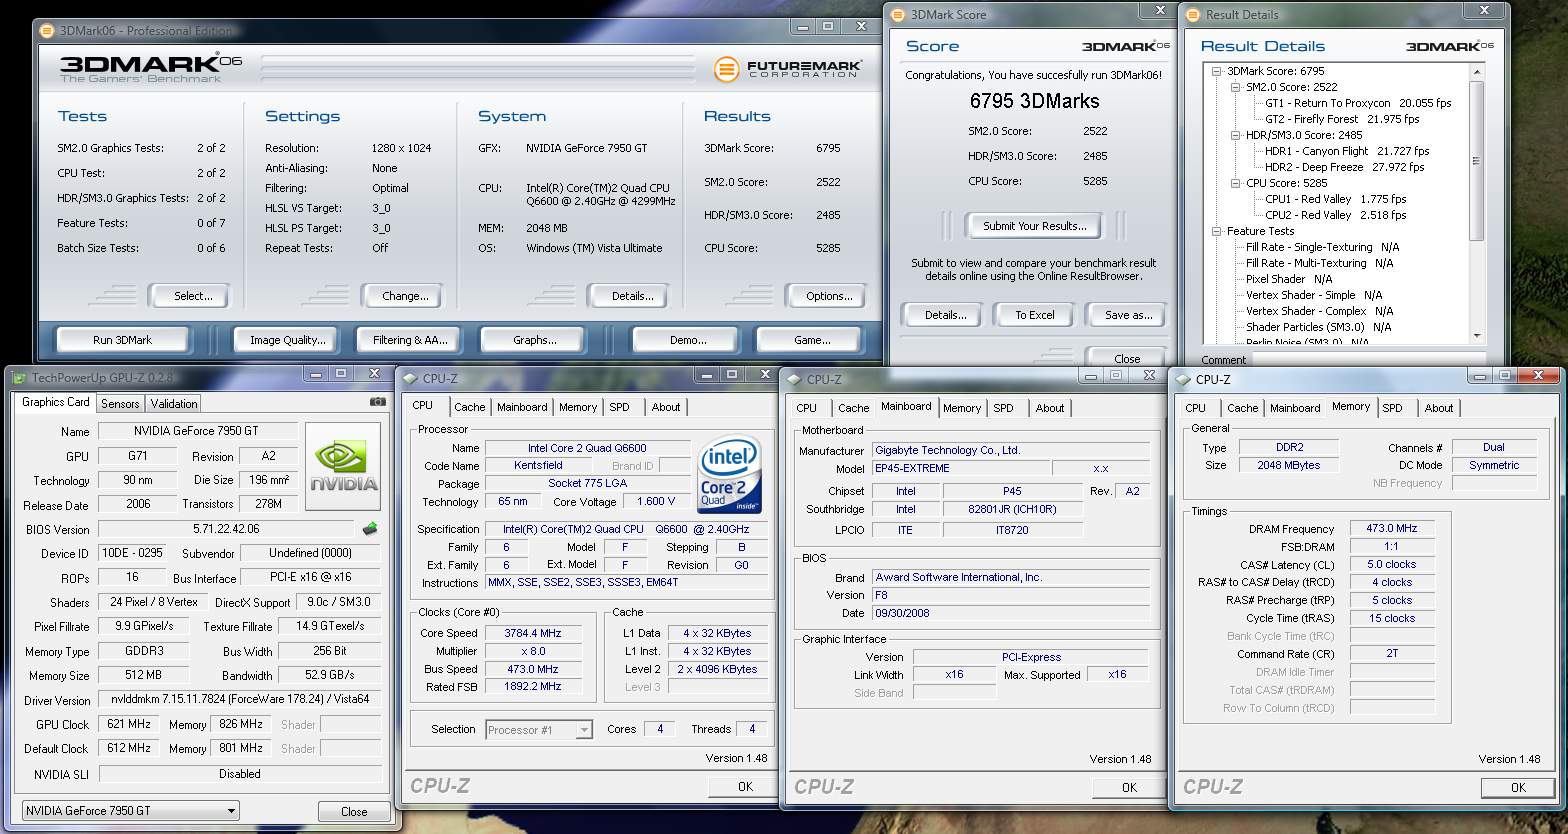The height and width of the screenshot is (834, 1568).
Task: Select the GPU-Z Graphics Card tab
Action: pos(56,402)
